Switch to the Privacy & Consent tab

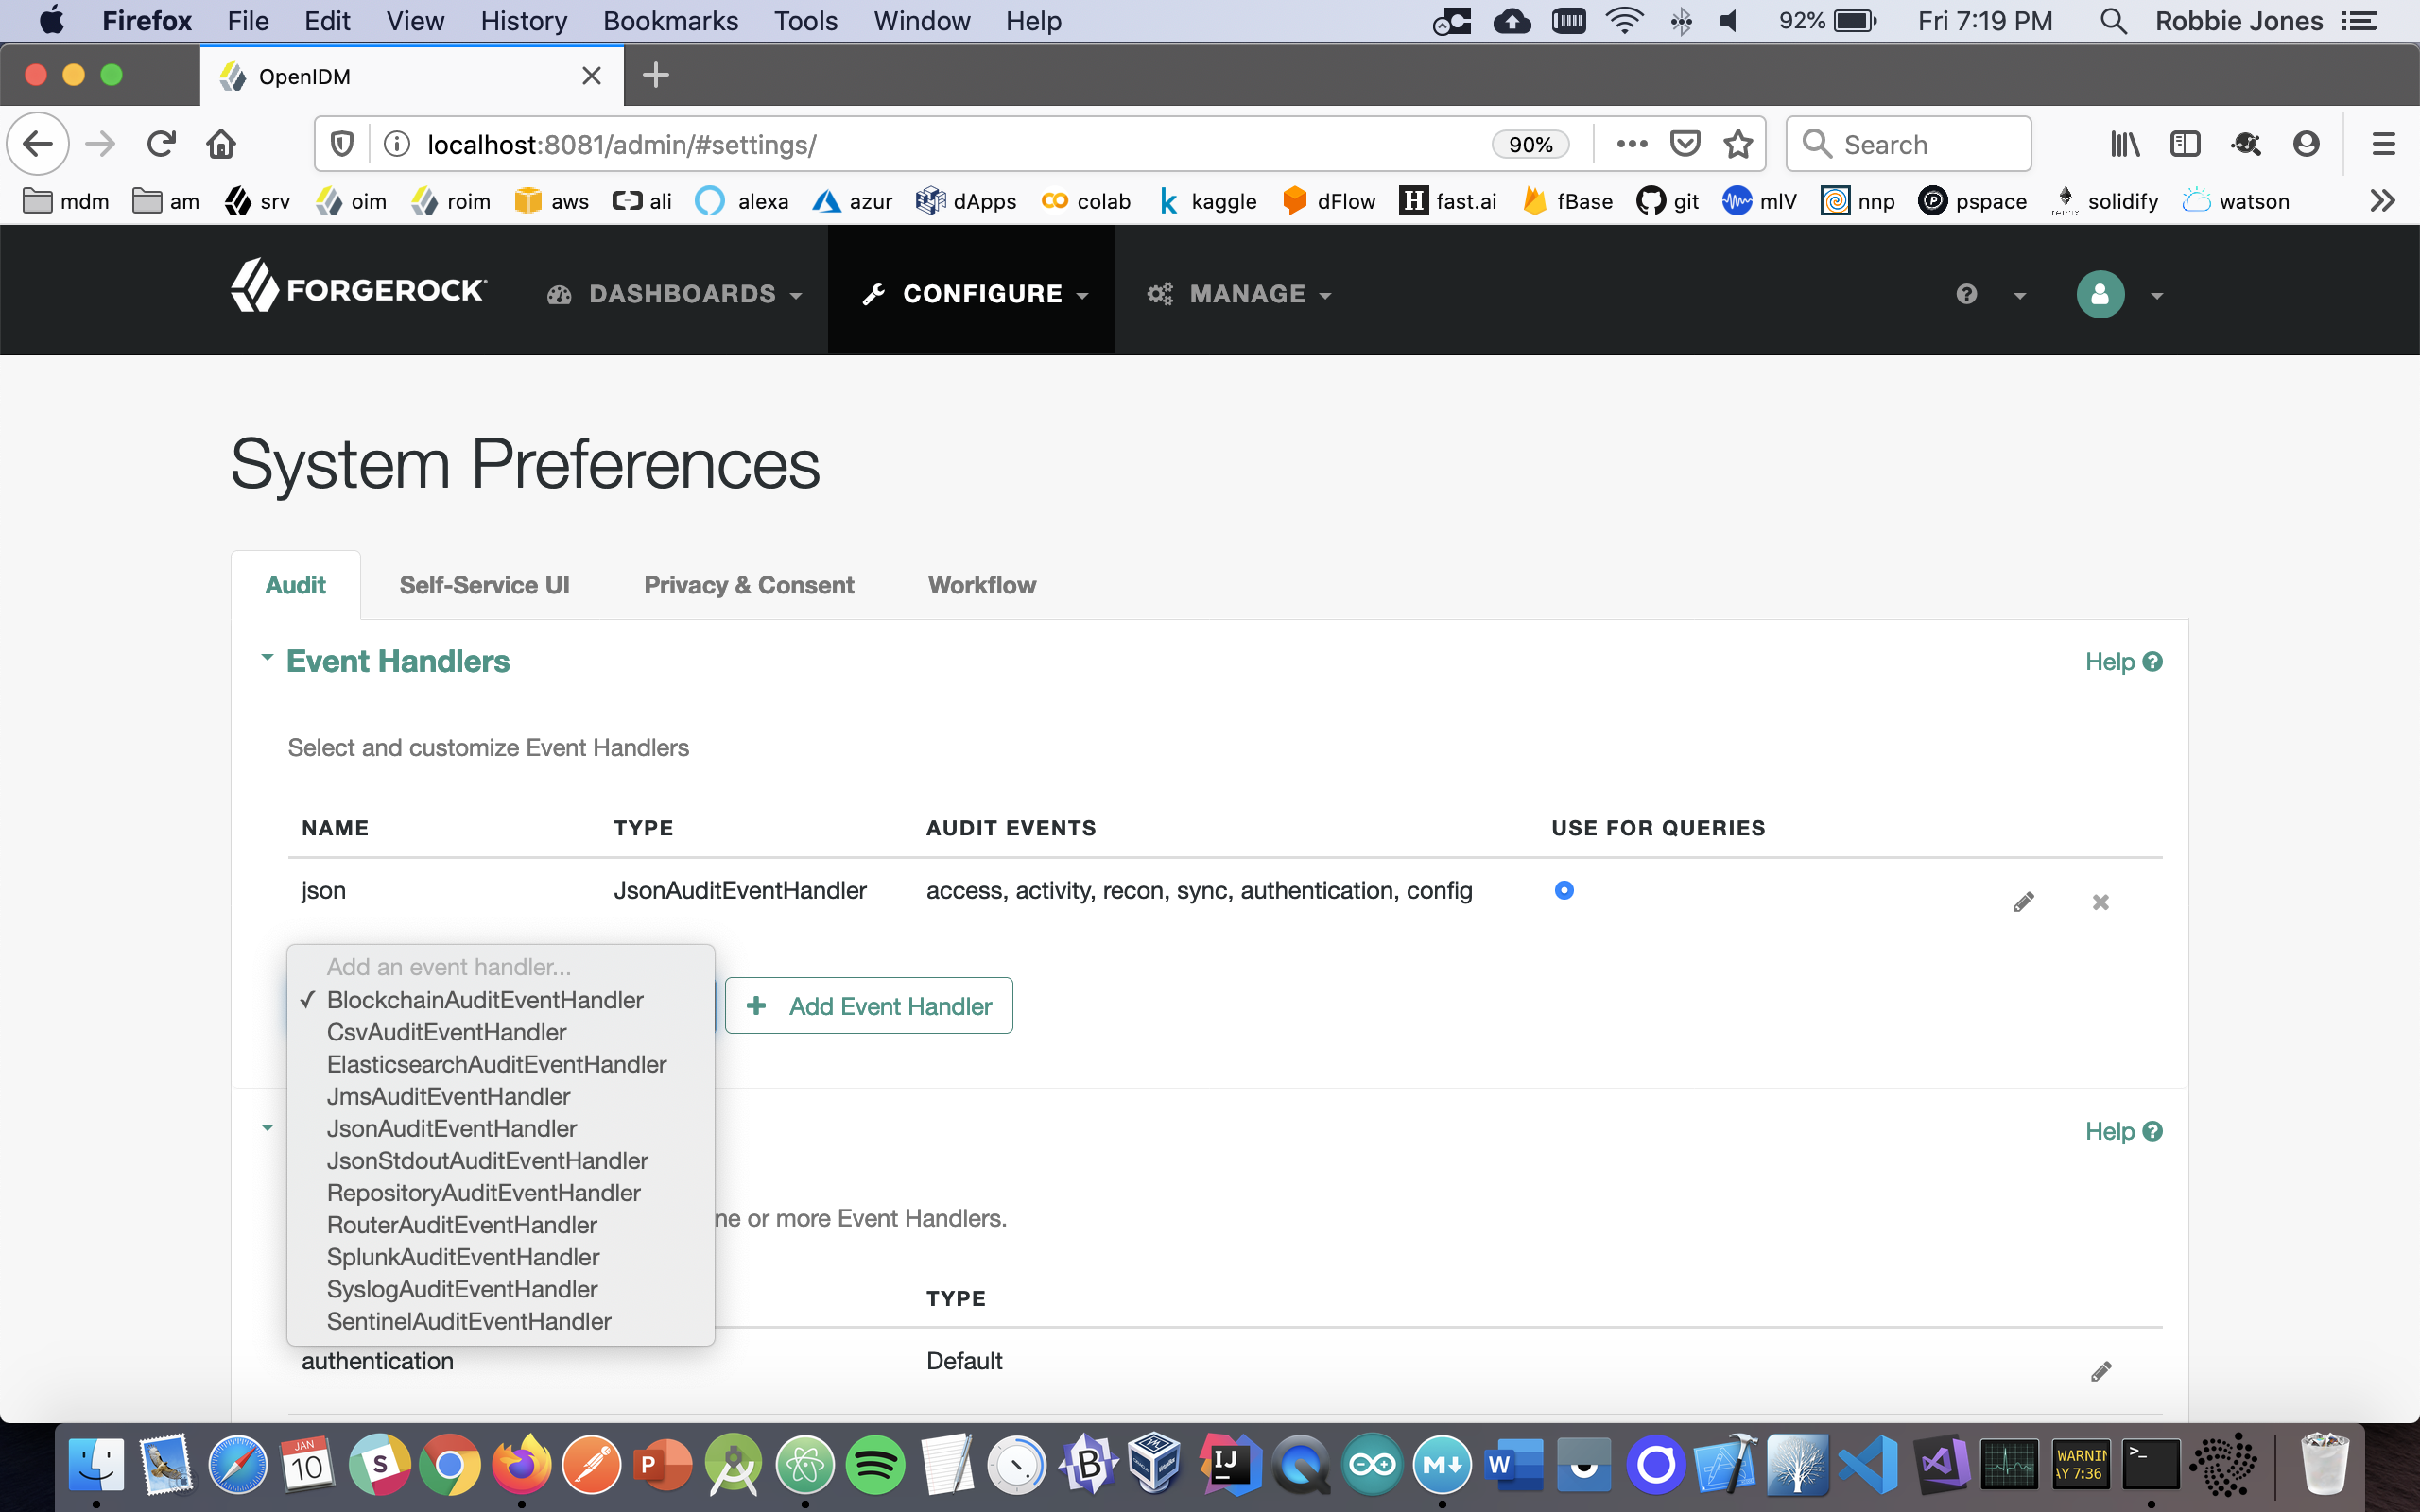748,585
